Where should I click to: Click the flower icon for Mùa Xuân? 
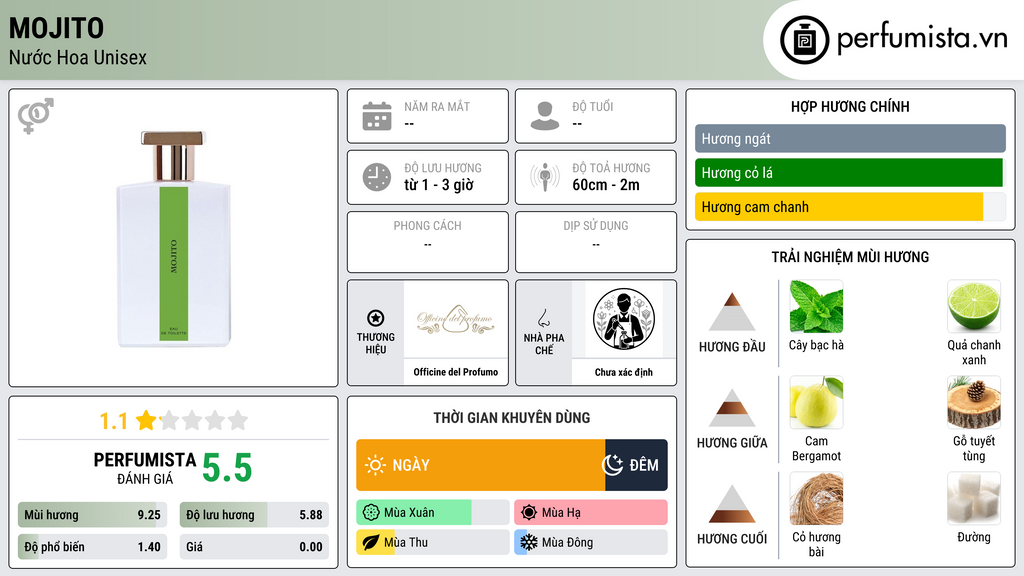tap(371, 513)
